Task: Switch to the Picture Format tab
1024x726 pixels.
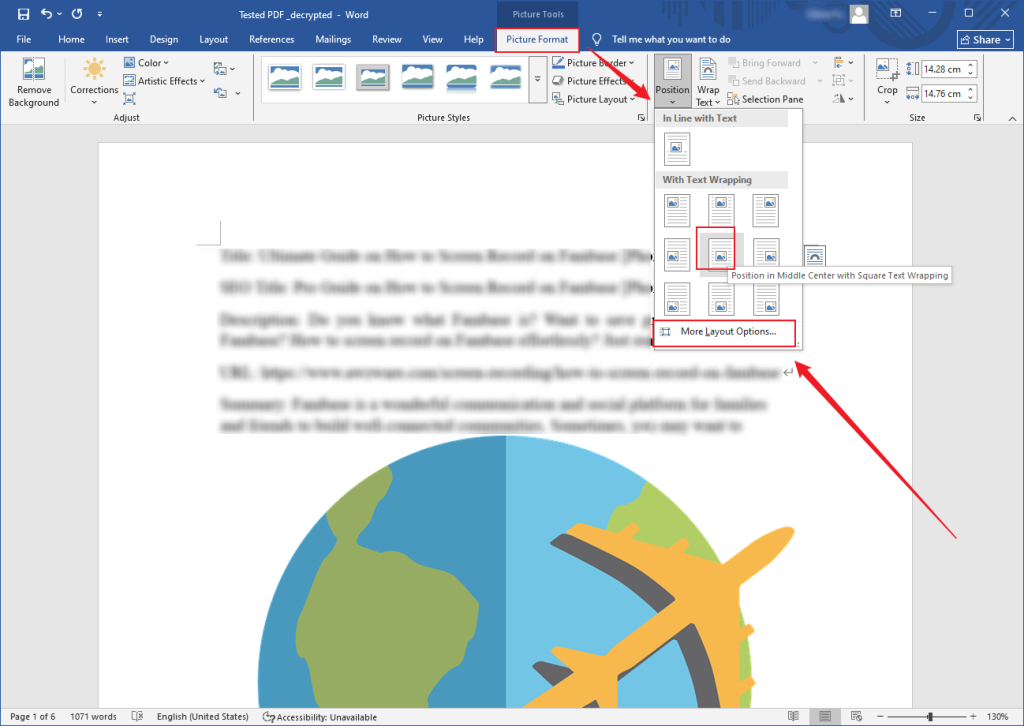Action: [537, 39]
